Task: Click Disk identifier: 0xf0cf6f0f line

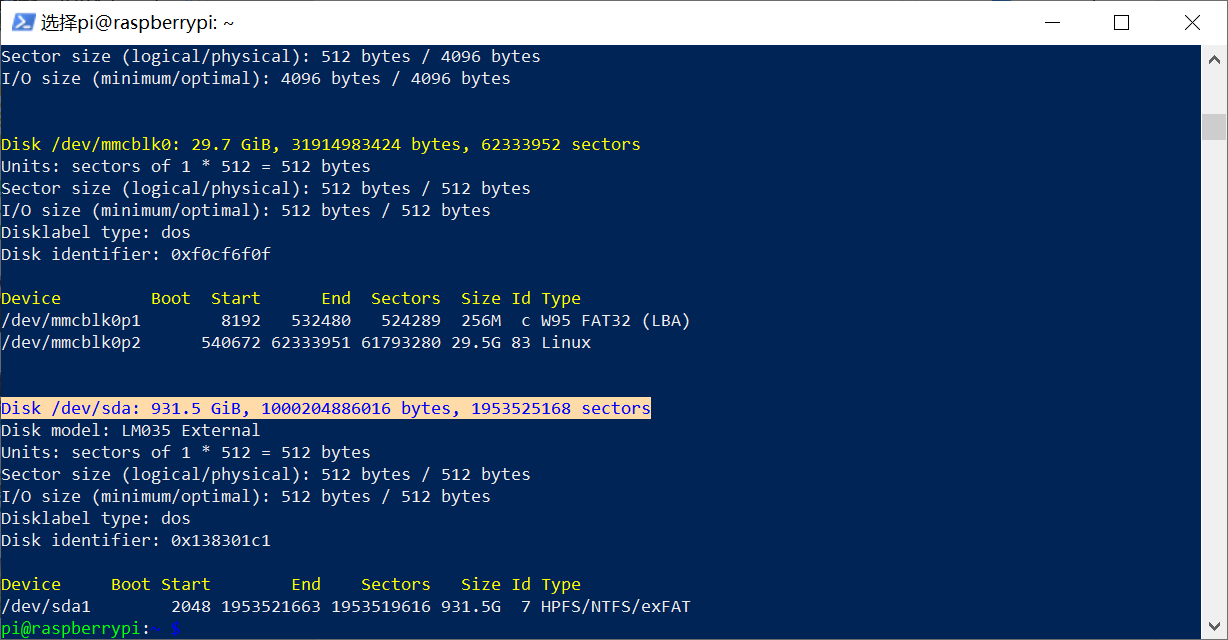Action: tap(136, 254)
